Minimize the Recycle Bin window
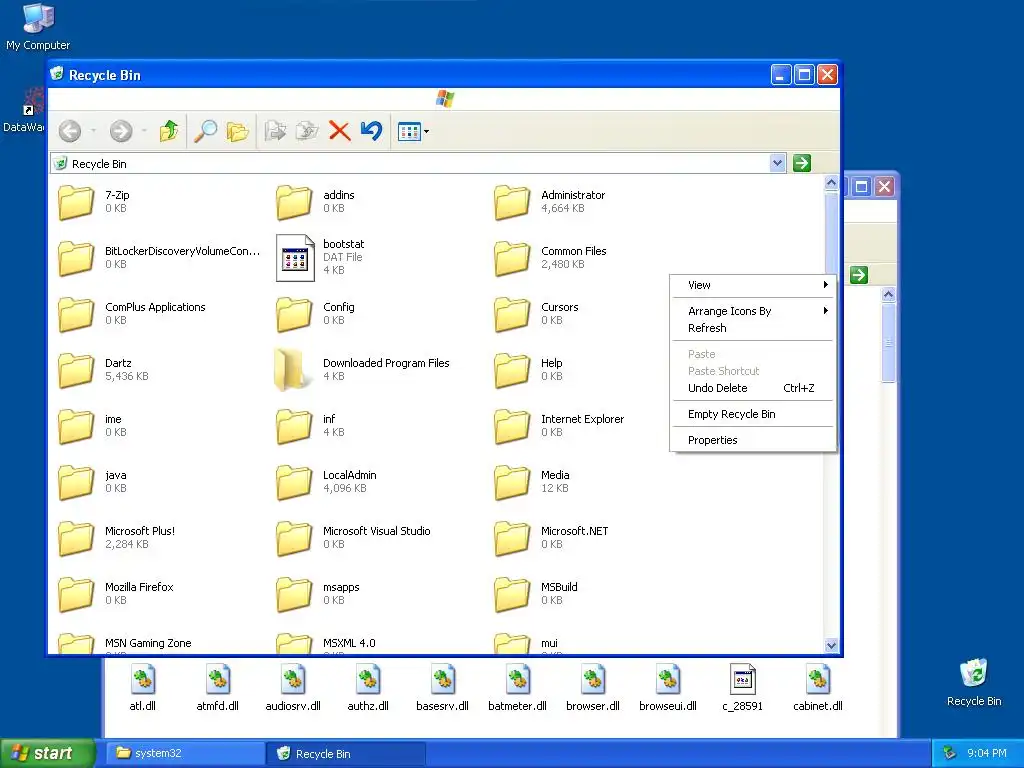1024x768 pixels. pos(781,75)
